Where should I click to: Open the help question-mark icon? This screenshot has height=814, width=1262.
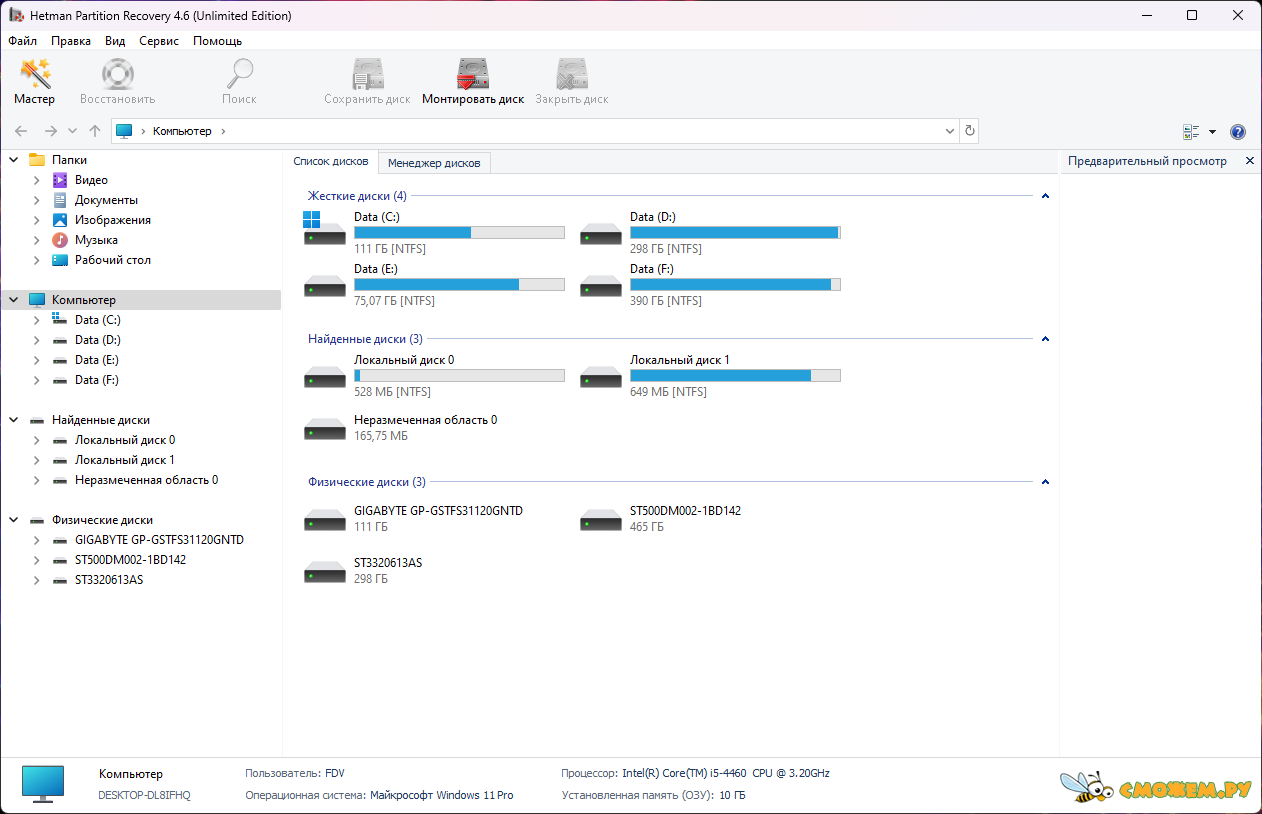tap(1238, 132)
